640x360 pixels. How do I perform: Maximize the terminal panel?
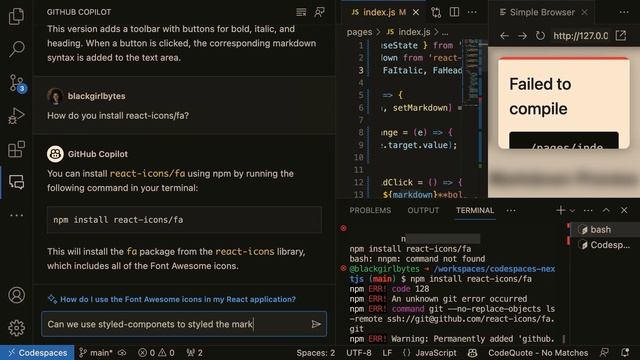click(x=606, y=210)
